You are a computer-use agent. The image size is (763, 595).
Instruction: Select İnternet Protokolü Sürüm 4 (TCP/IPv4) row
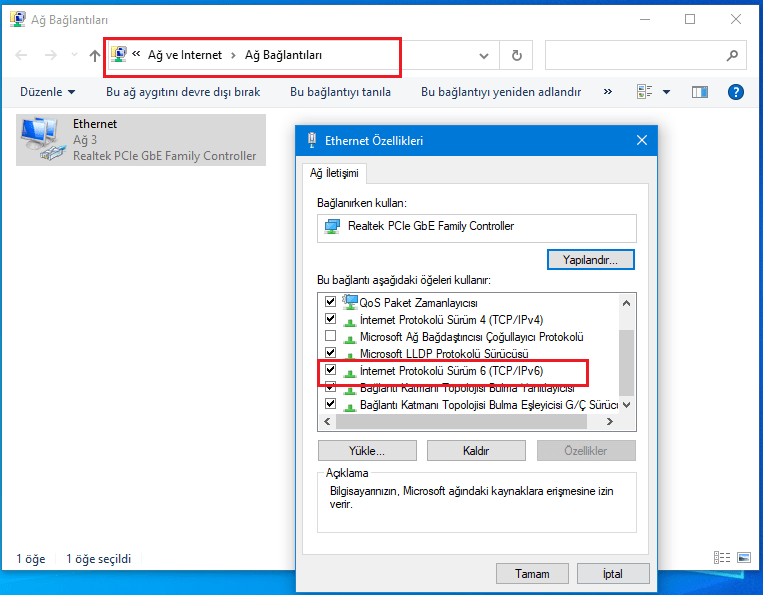click(x=451, y=320)
